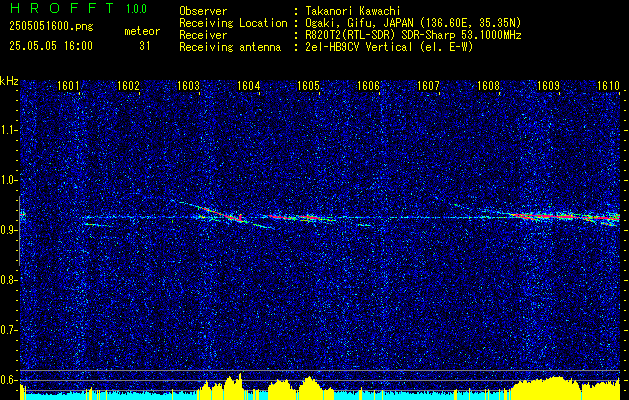Click the meteor count label

[142, 31]
